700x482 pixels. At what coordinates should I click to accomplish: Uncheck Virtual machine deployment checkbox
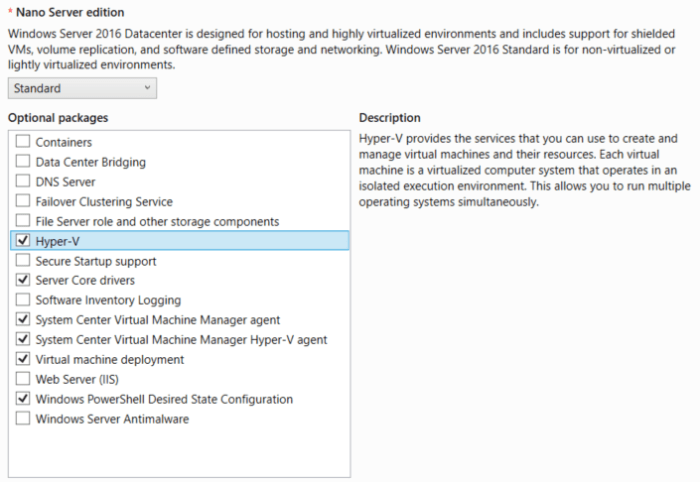23,359
